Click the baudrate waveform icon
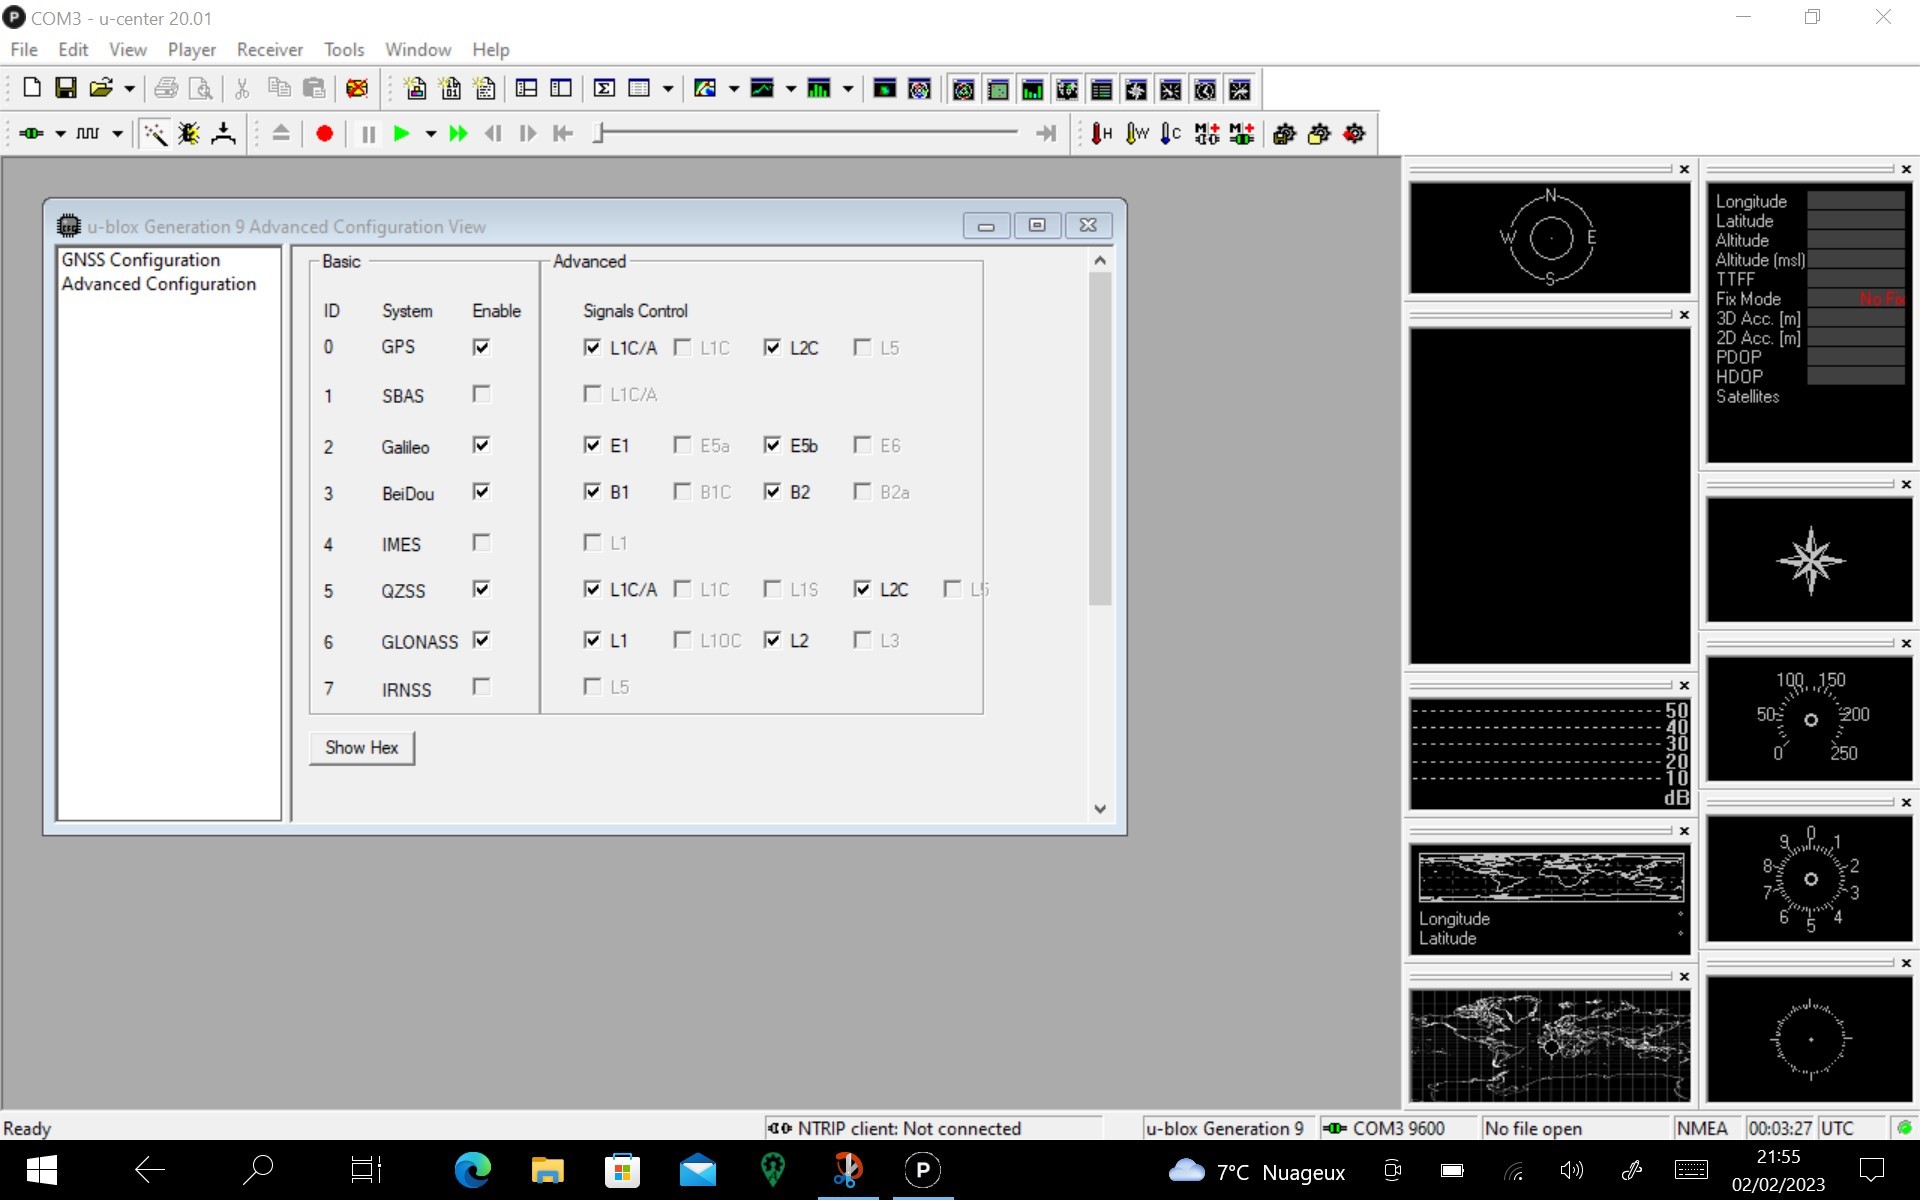1920x1200 pixels. (88, 133)
